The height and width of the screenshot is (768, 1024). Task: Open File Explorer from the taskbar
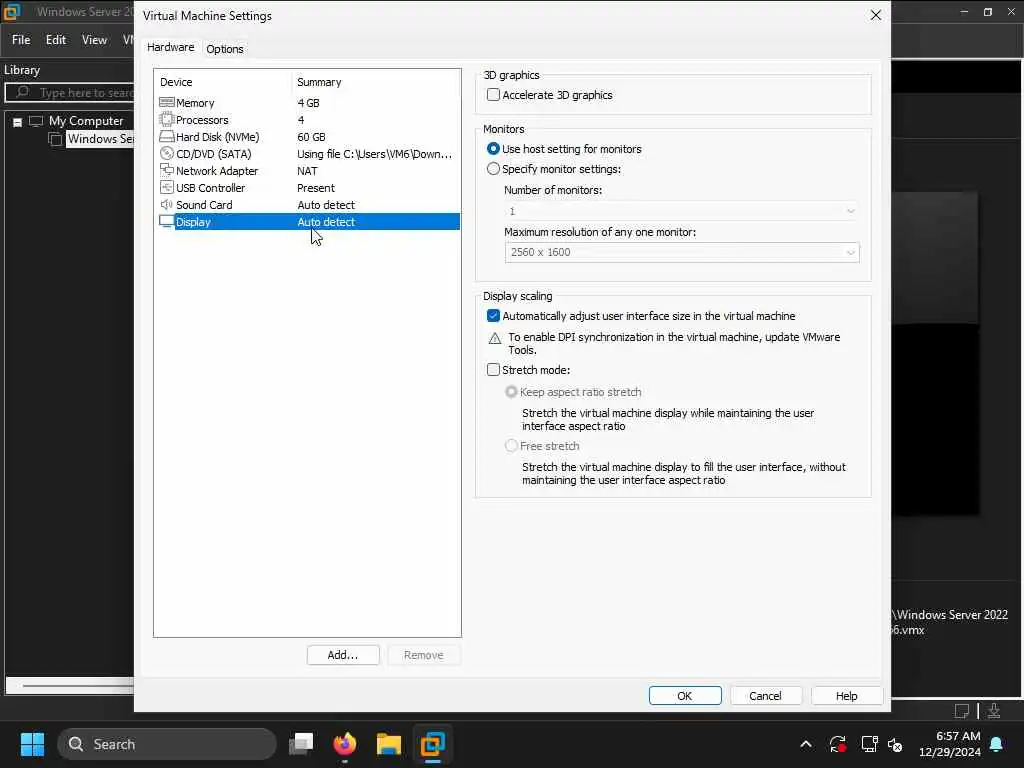pyautogui.click(x=389, y=744)
